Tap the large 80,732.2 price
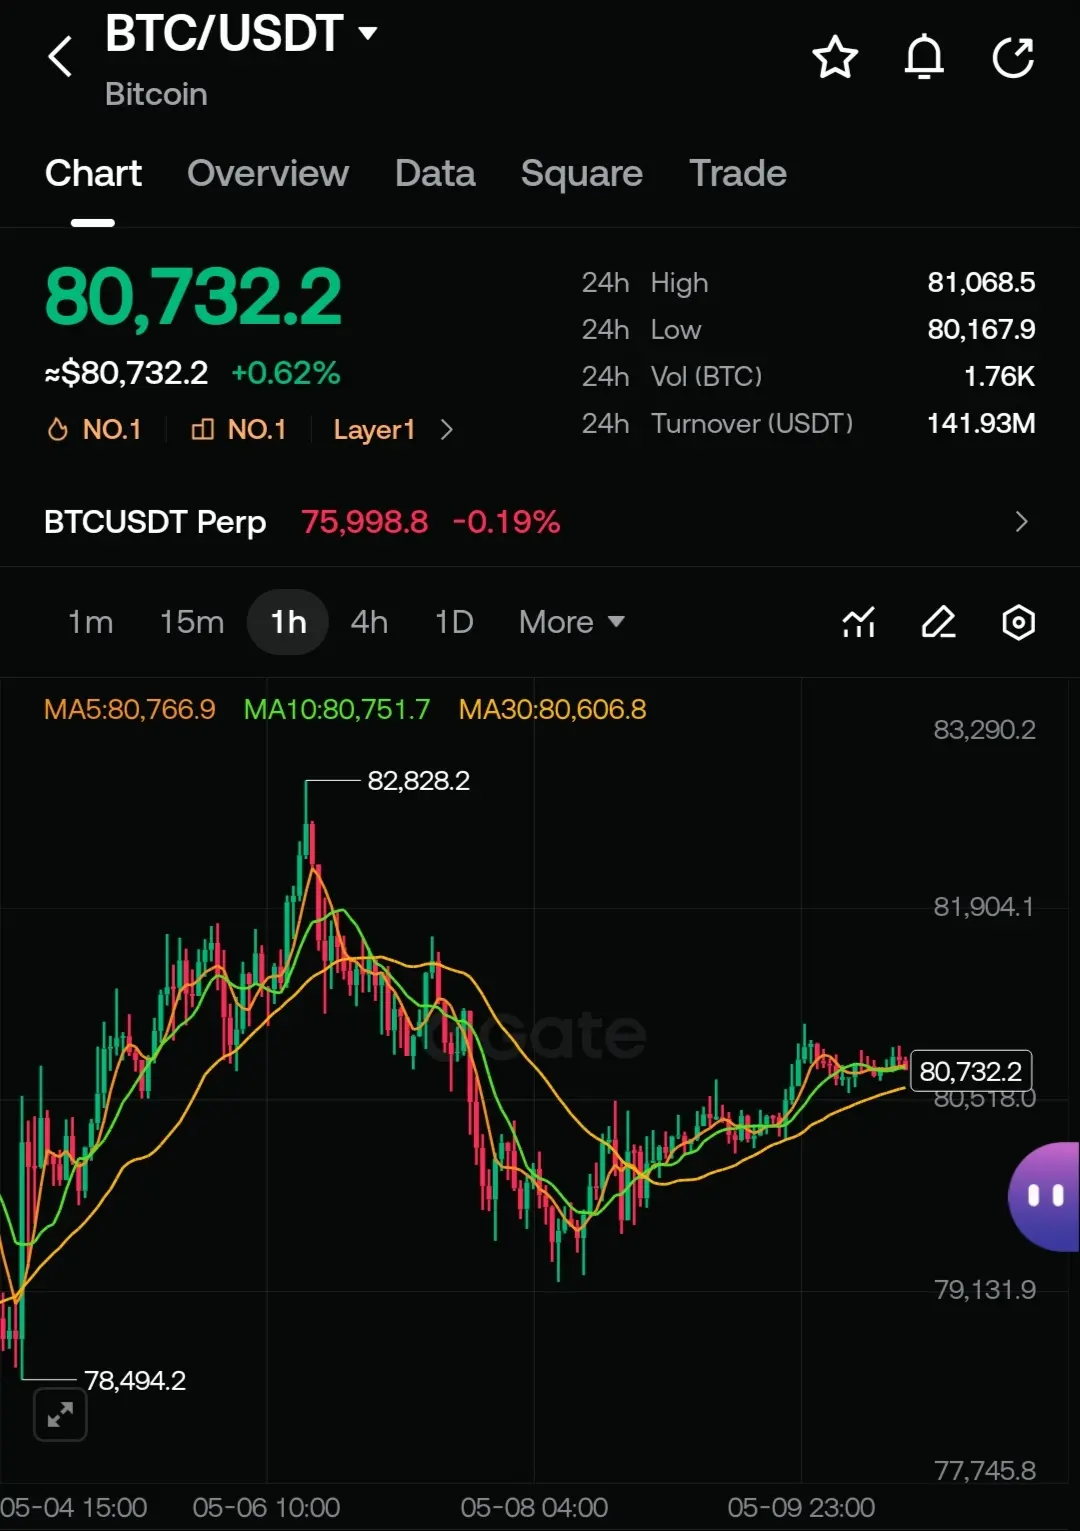 193,298
